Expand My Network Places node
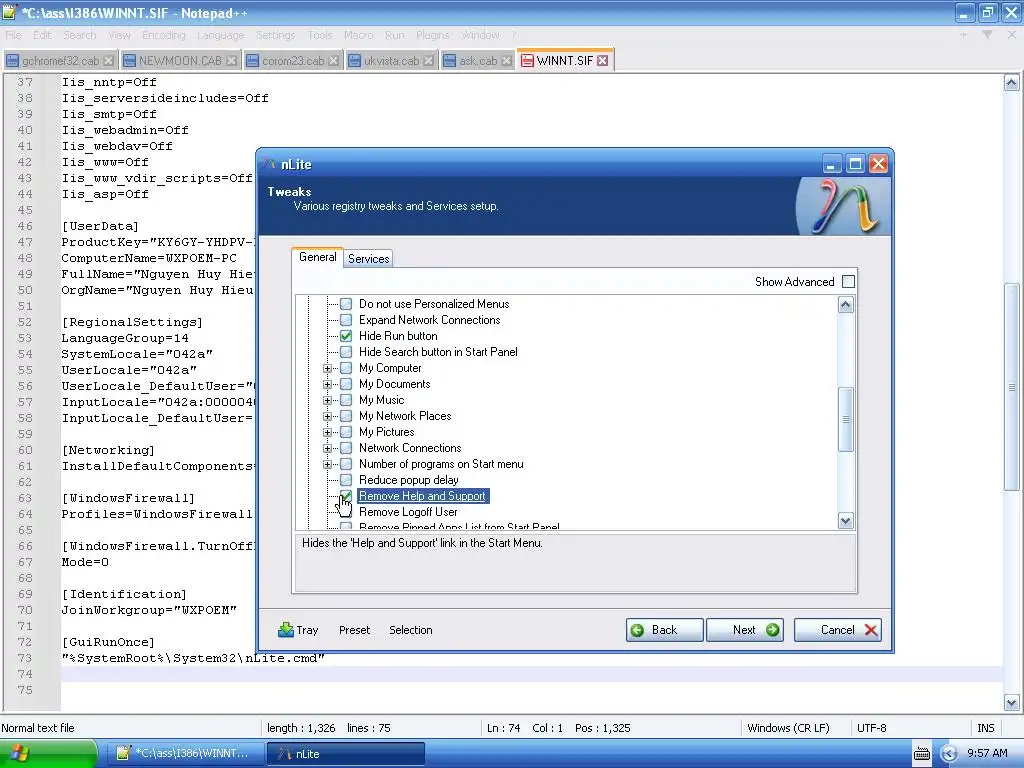This screenshot has height=768, width=1024. [328, 416]
